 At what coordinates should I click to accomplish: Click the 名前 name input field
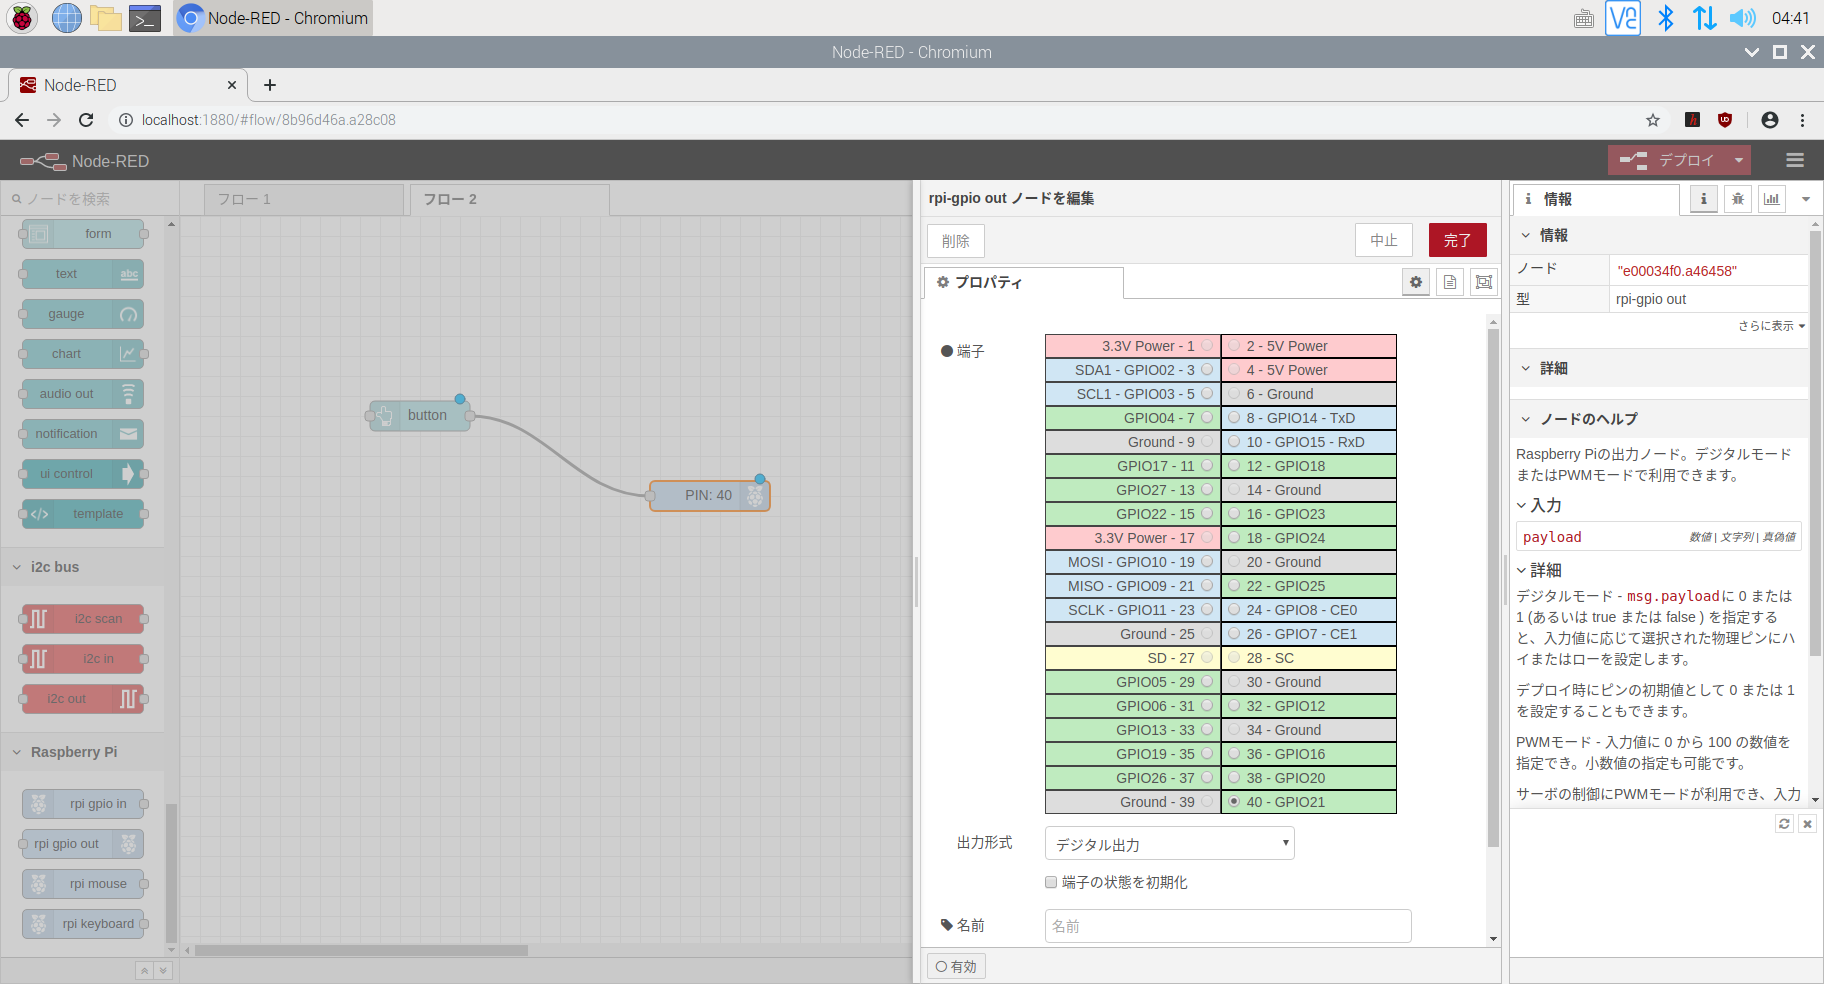(1228, 926)
